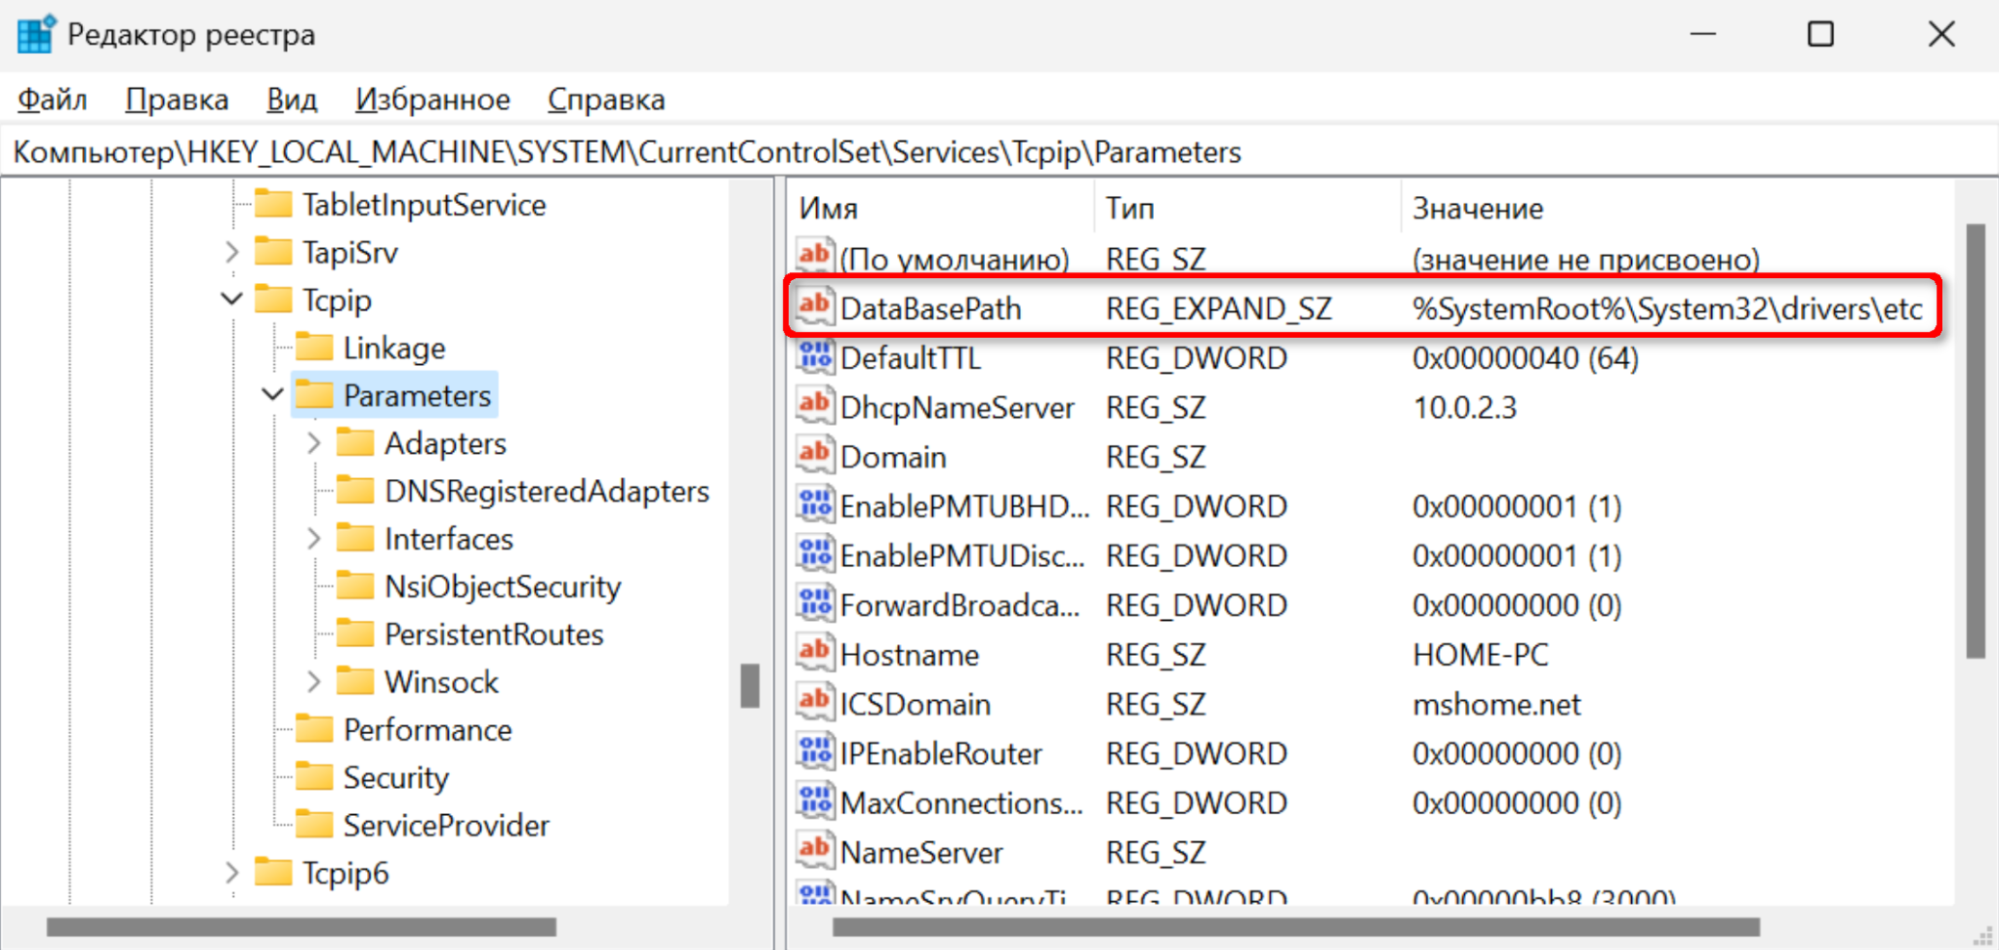Click the HOME-PC hostname data

pos(1480,655)
